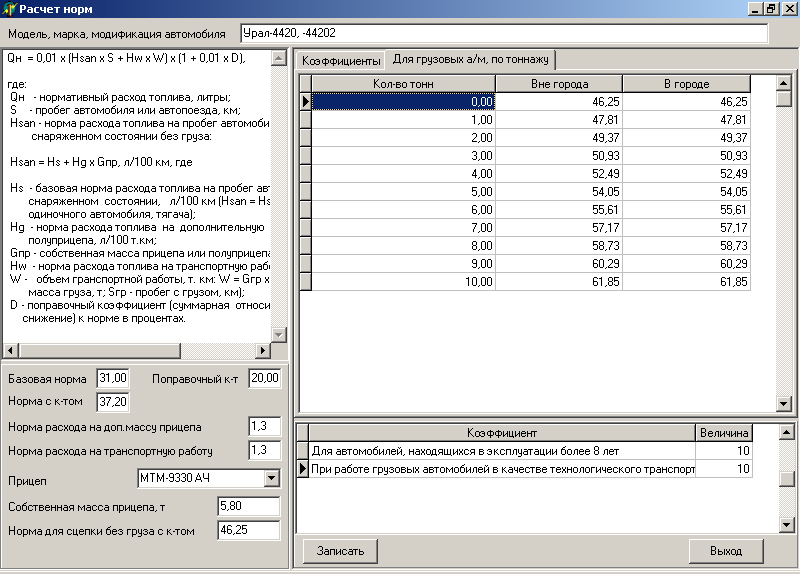The height and width of the screenshot is (574, 800).
Task: Click В городе value 47,81
Action: [687, 120]
